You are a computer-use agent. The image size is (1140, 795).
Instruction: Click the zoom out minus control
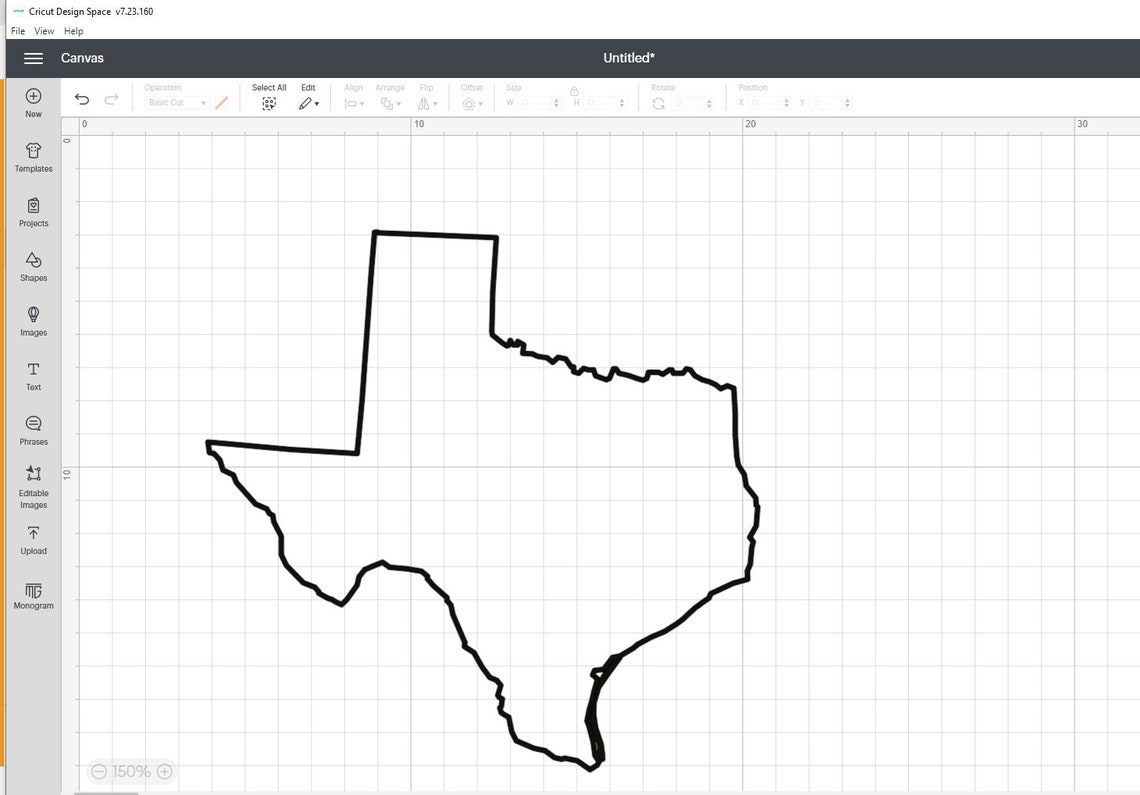98,771
